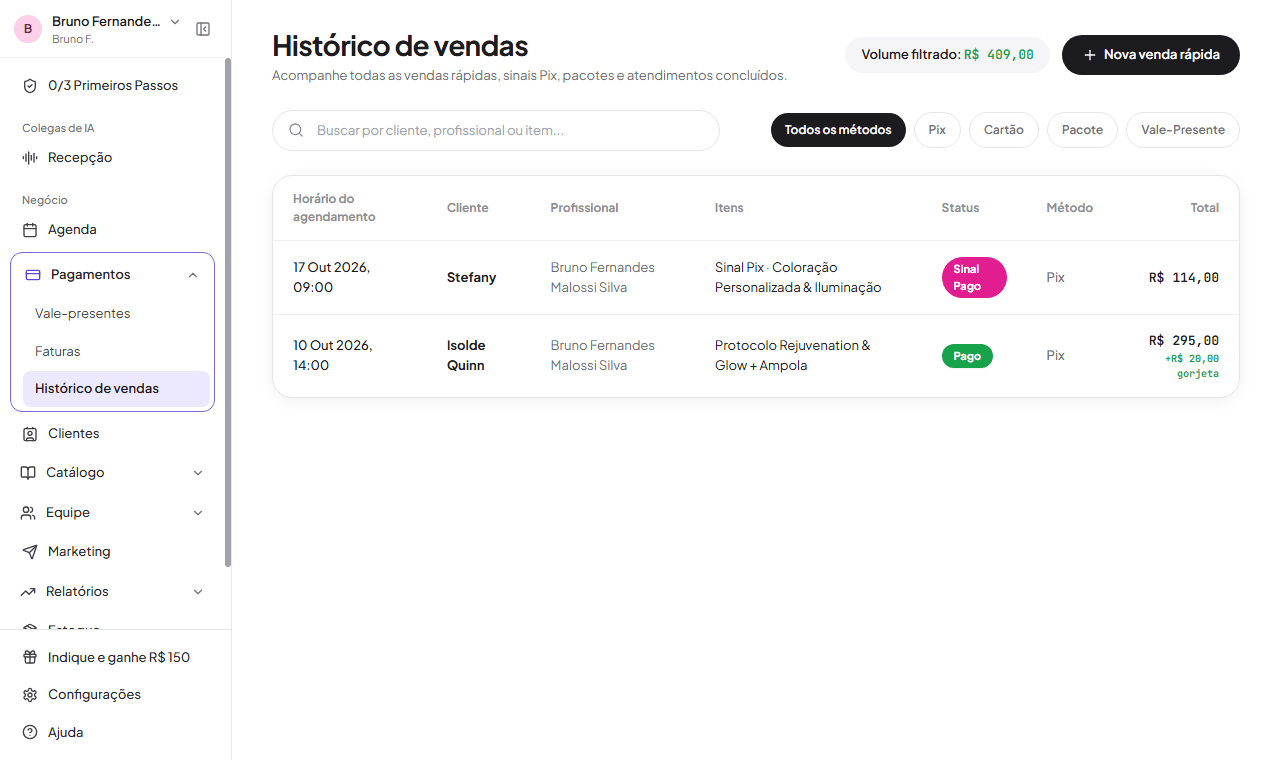Screen dimensions: 1280x760
Task: Open the Isolde Quinn client row
Action: click(x=756, y=356)
